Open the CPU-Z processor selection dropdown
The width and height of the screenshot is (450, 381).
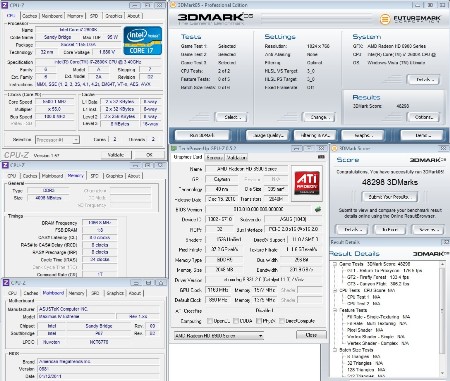pos(76,140)
